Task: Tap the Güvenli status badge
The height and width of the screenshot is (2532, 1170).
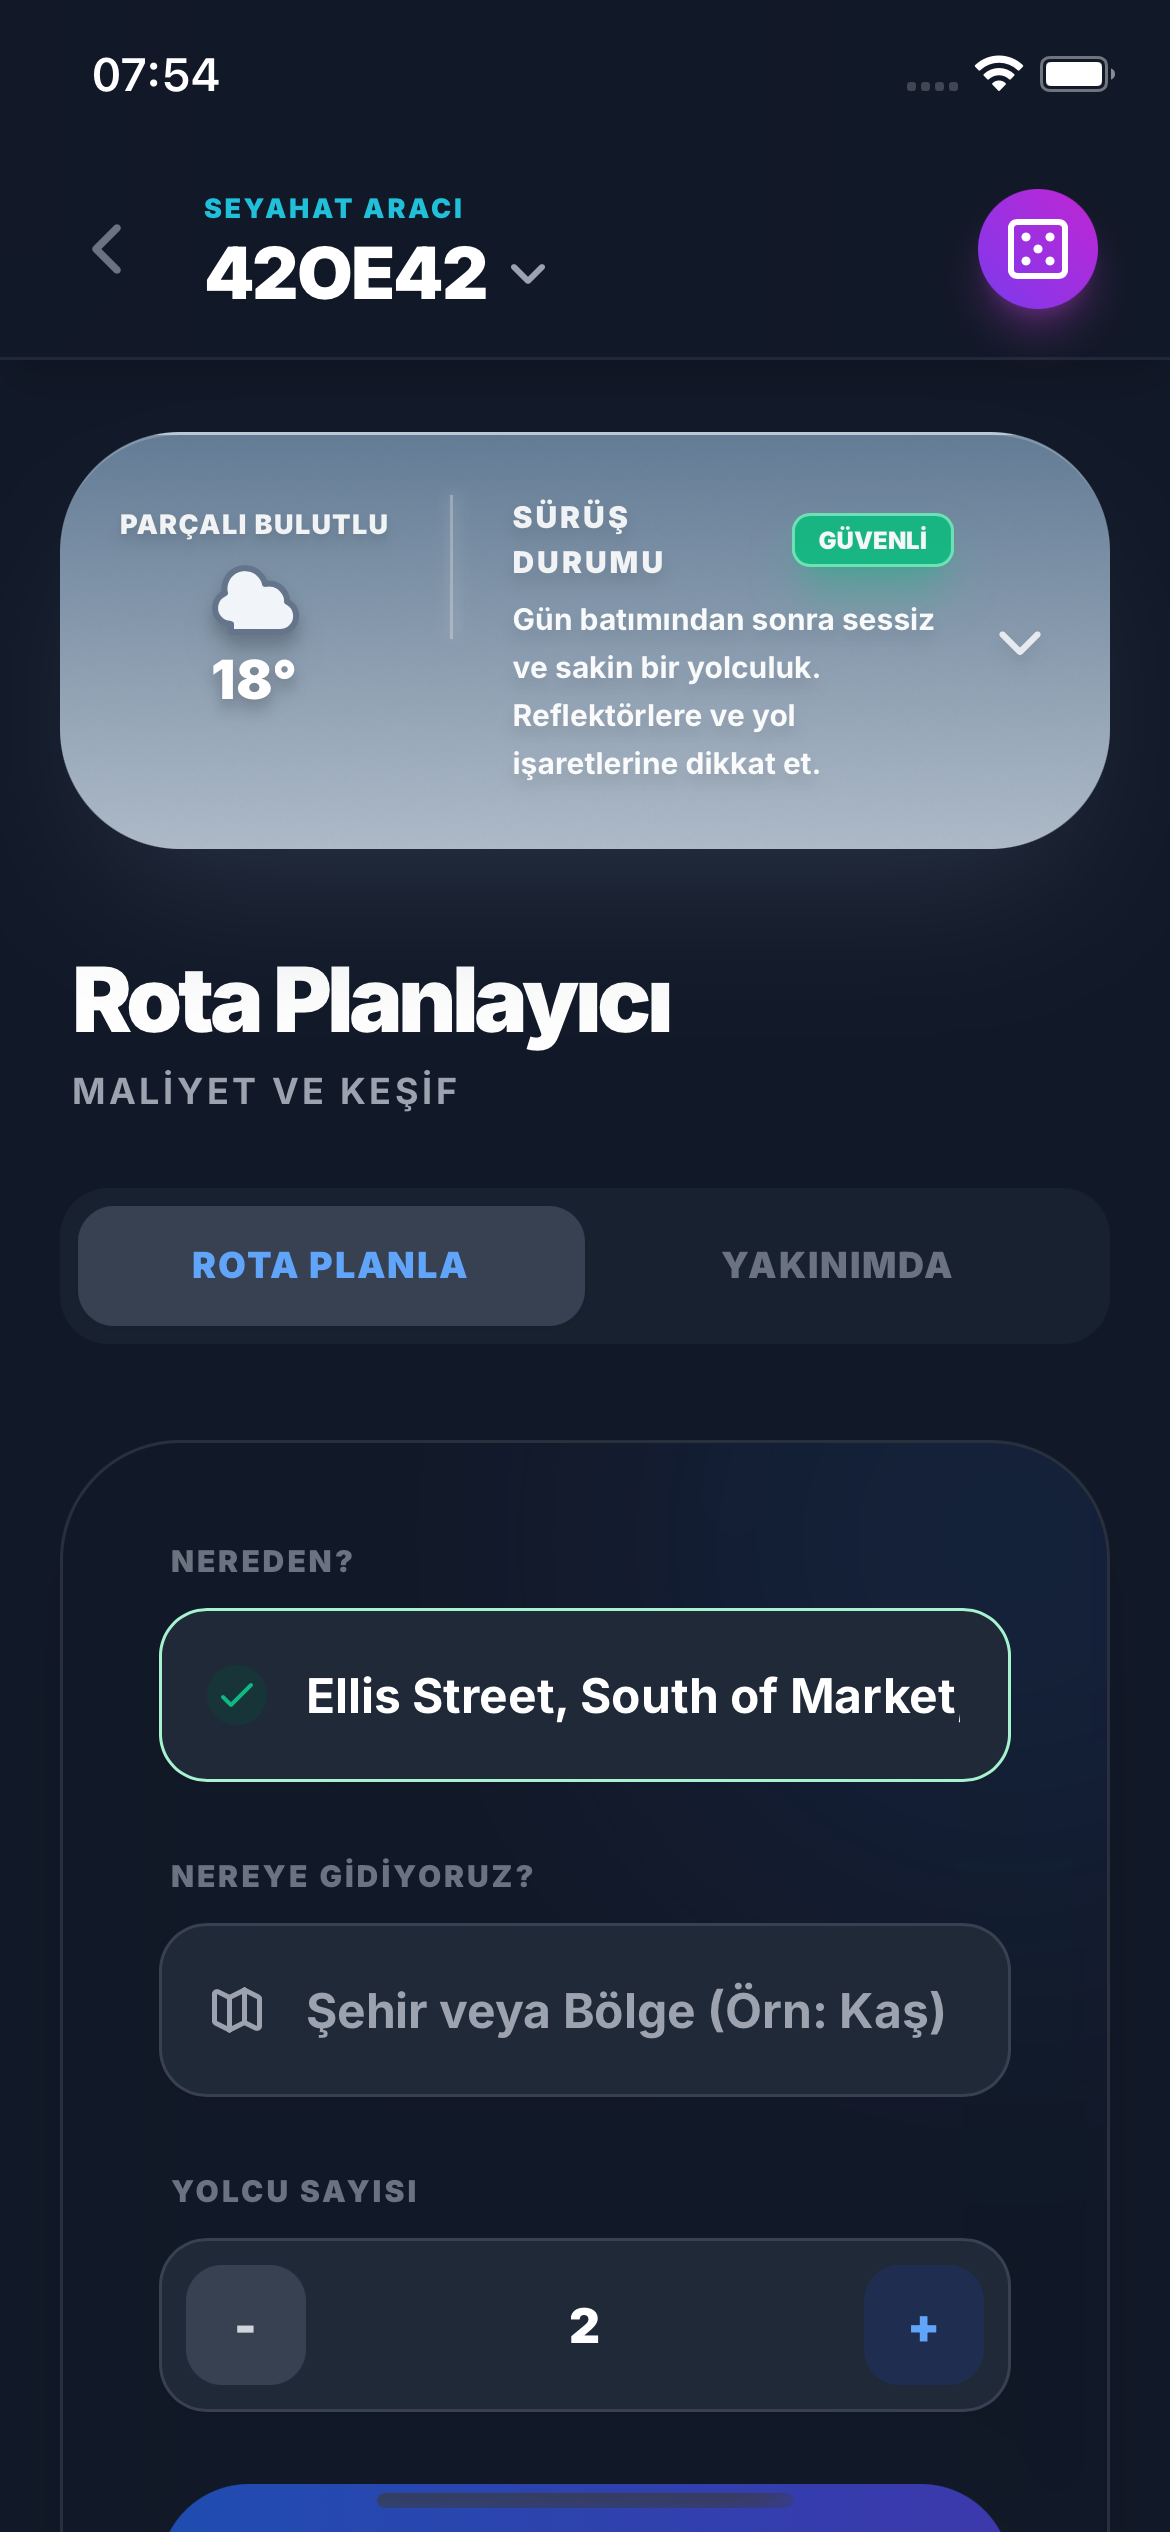Action: click(872, 540)
